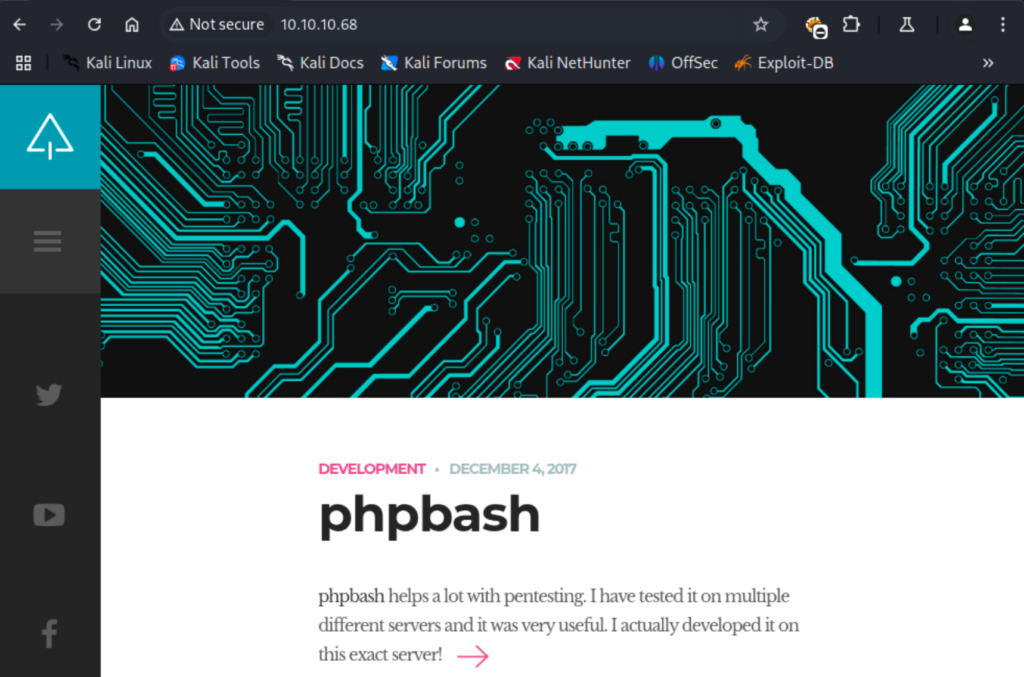Viewport: 1024px width, 677px height.
Task: Open the user profile icon
Action: (965, 24)
